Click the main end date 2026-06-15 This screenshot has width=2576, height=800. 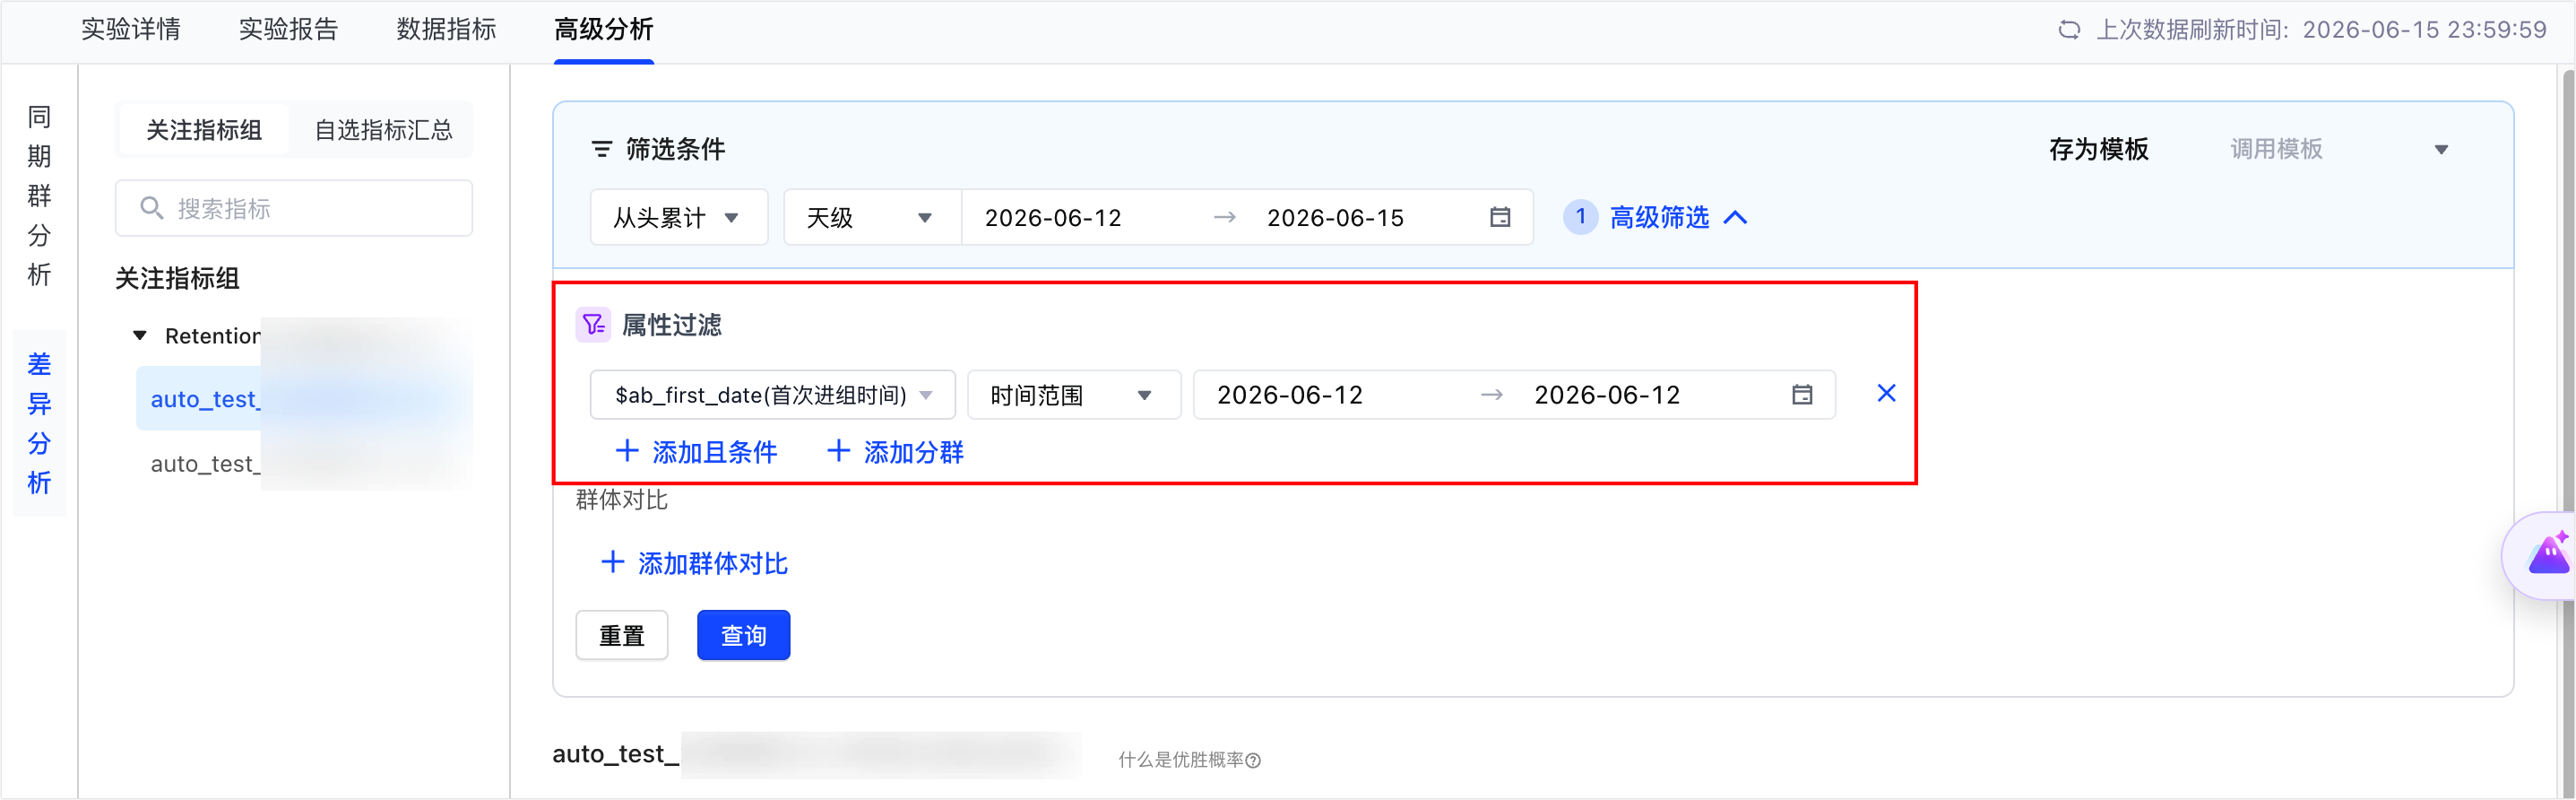[1335, 217]
